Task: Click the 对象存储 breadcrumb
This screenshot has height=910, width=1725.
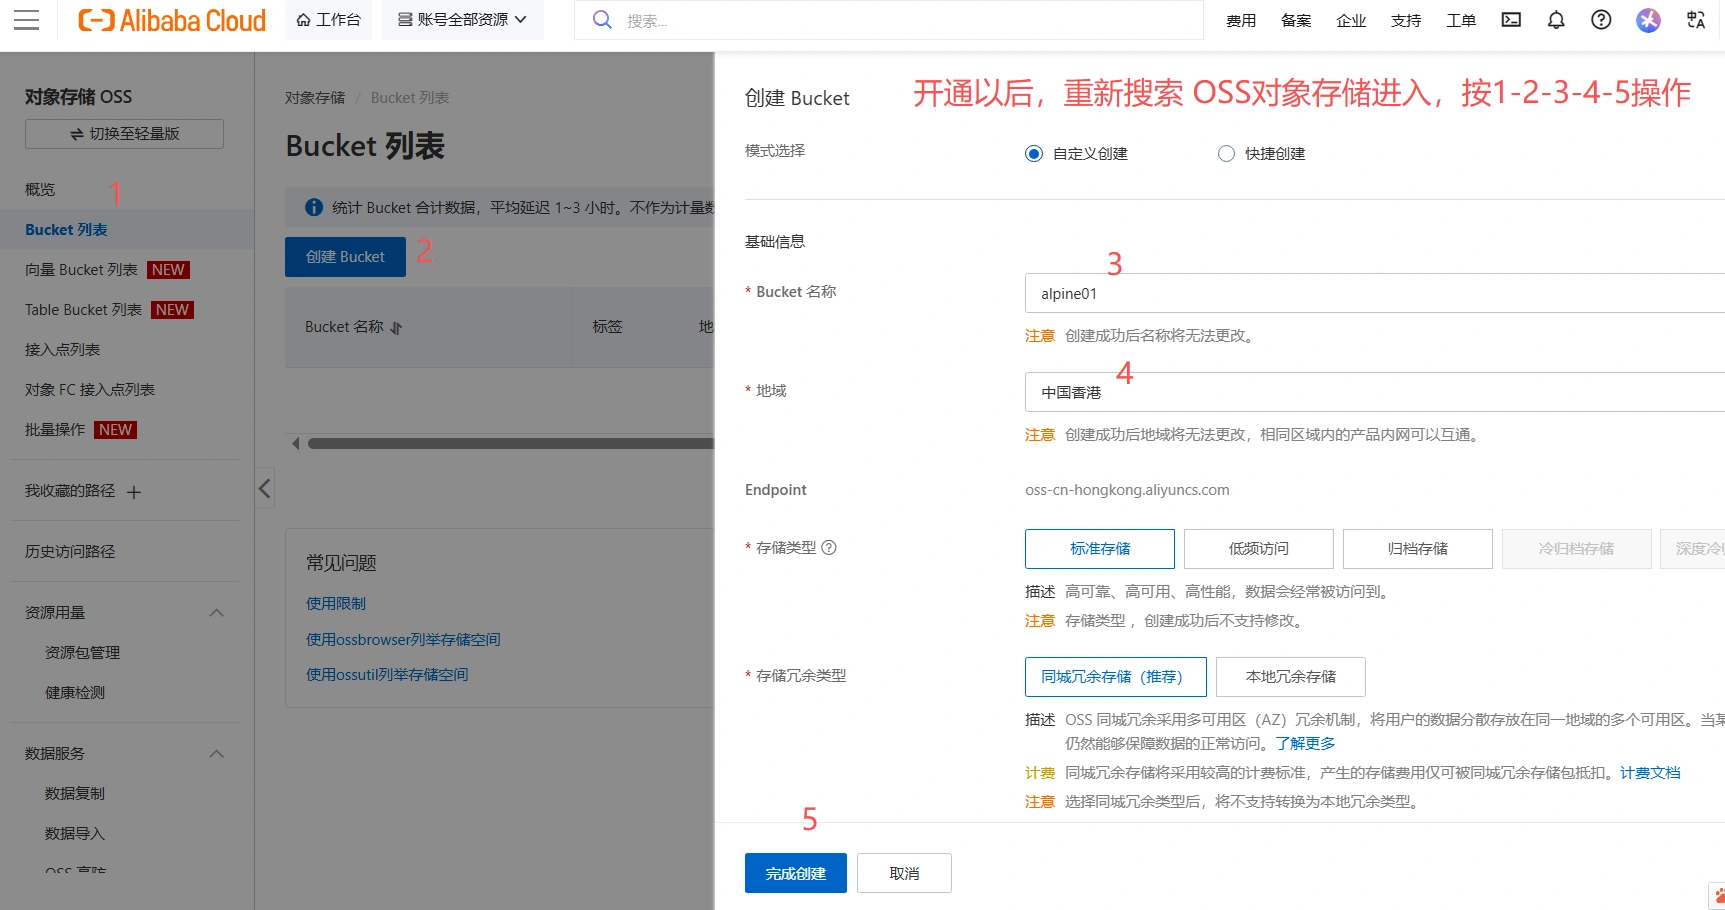Action: pyautogui.click(x=315, y=98)
